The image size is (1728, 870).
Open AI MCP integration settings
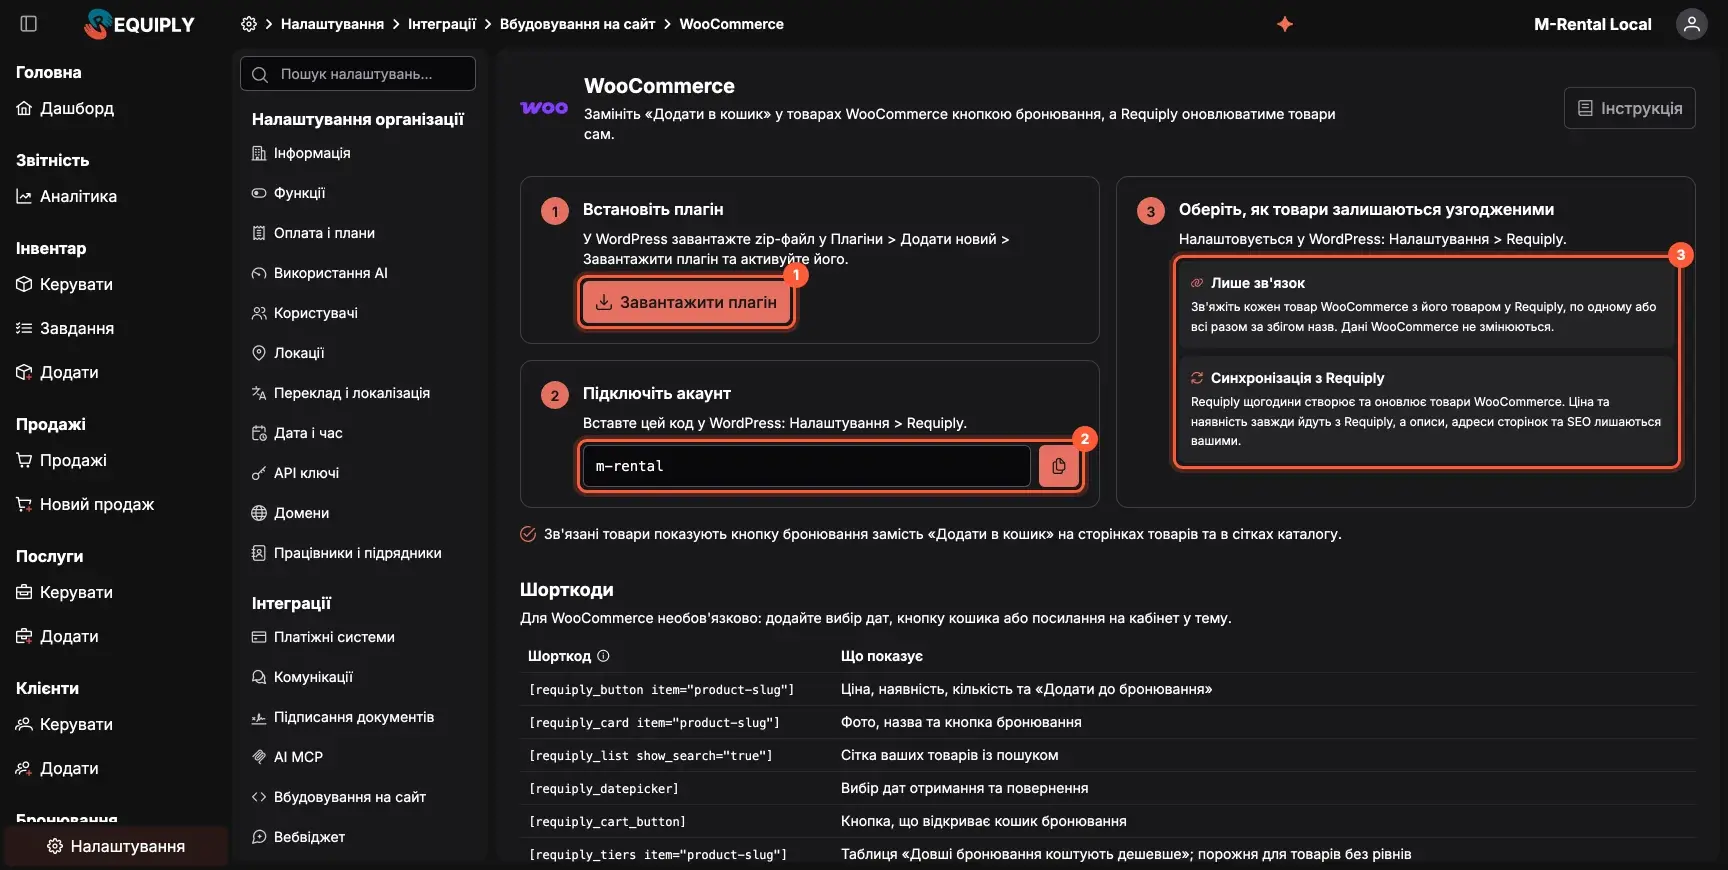click(x=287, y=757)
